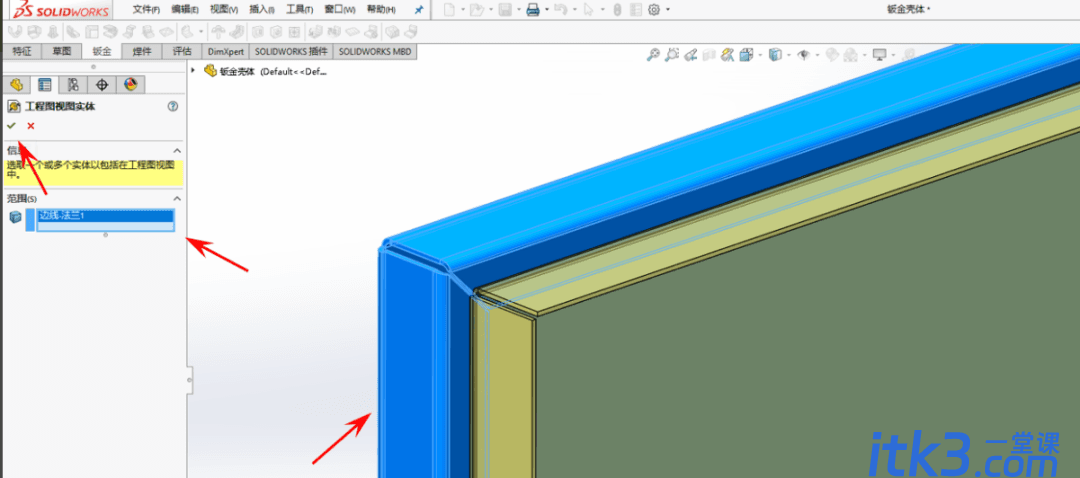Screen dimensions: 1080x478
Task: Switch to the 焊件 tab
Action: tap(142, 52)
